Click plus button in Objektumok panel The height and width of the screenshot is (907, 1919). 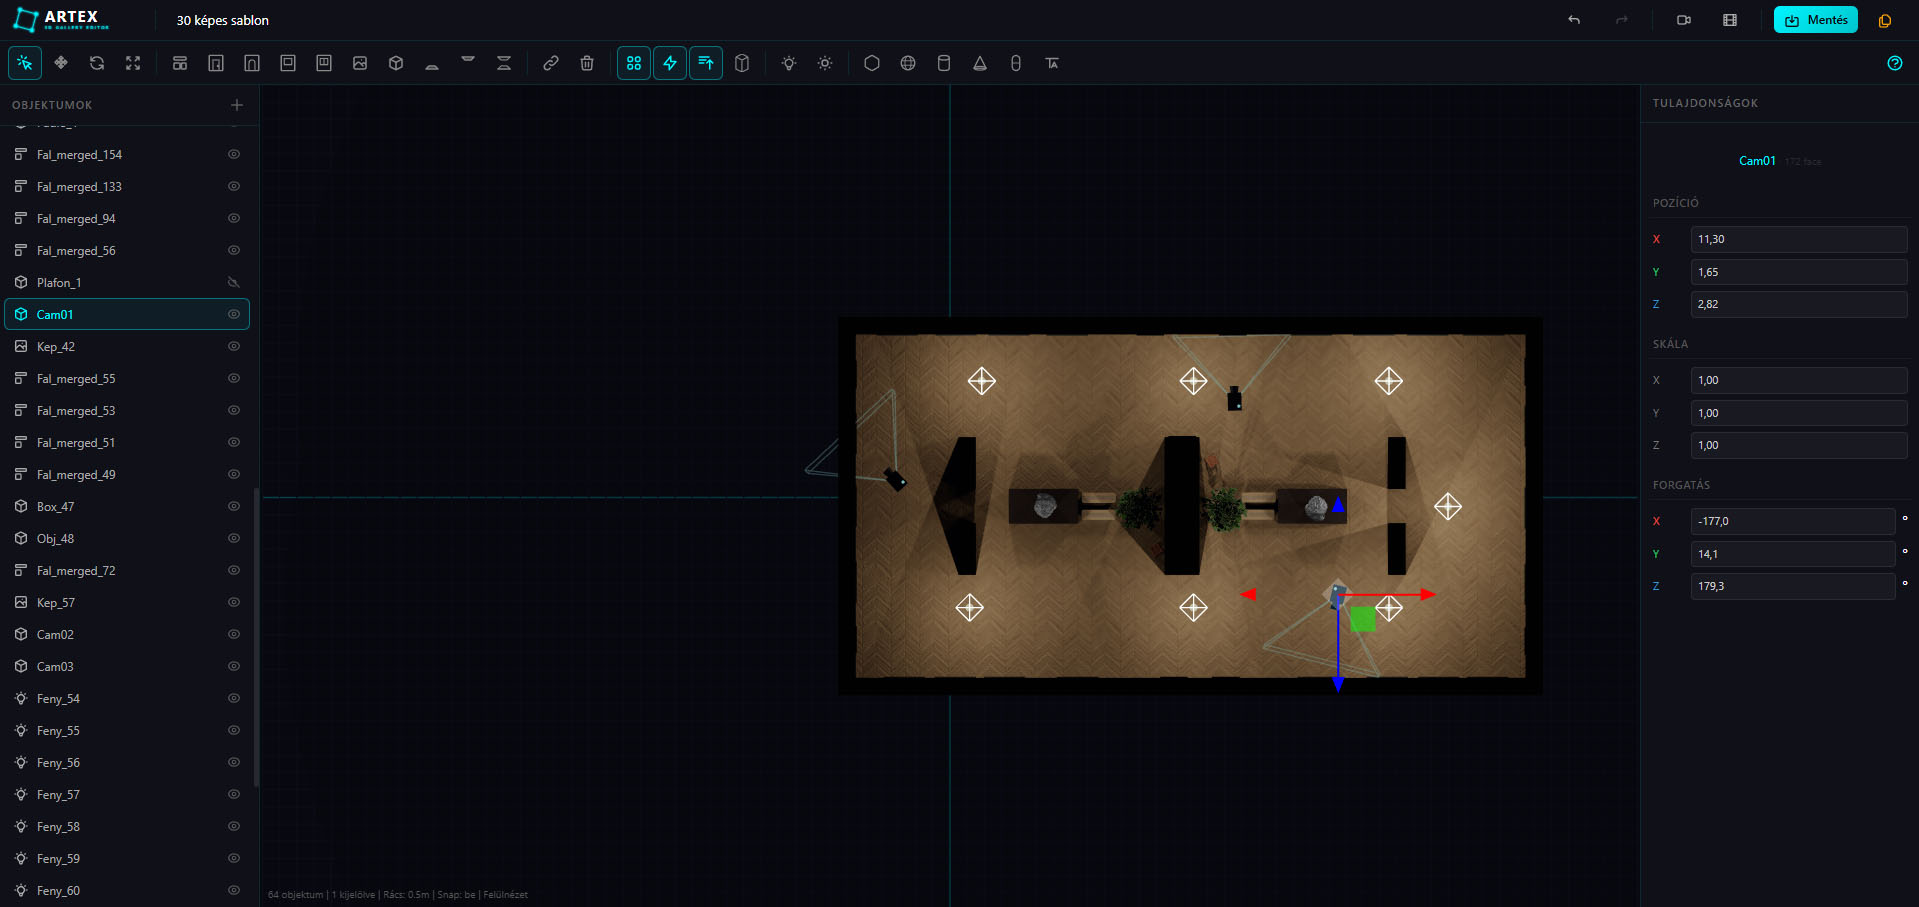pos(237,105)
